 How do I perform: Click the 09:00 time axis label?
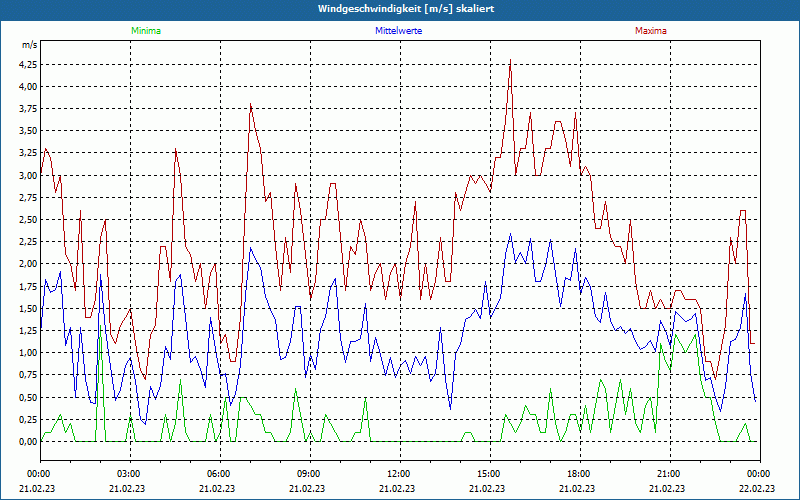(310, 474)
